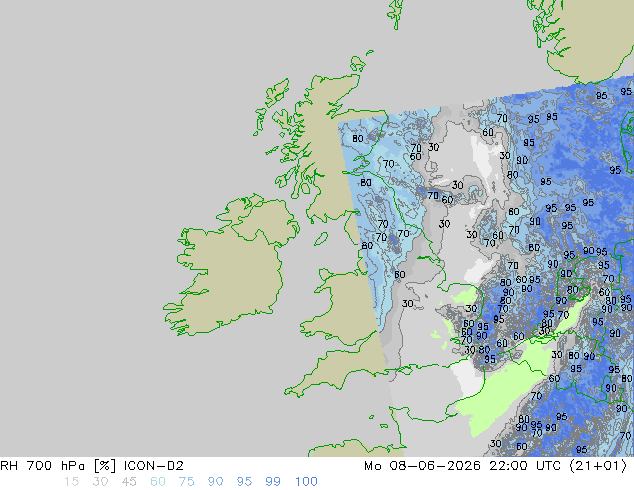Select the 90 value in the colour legend
Image resolution: width=634 pixels, height=490 pixels.
click(x=216, y=482)
